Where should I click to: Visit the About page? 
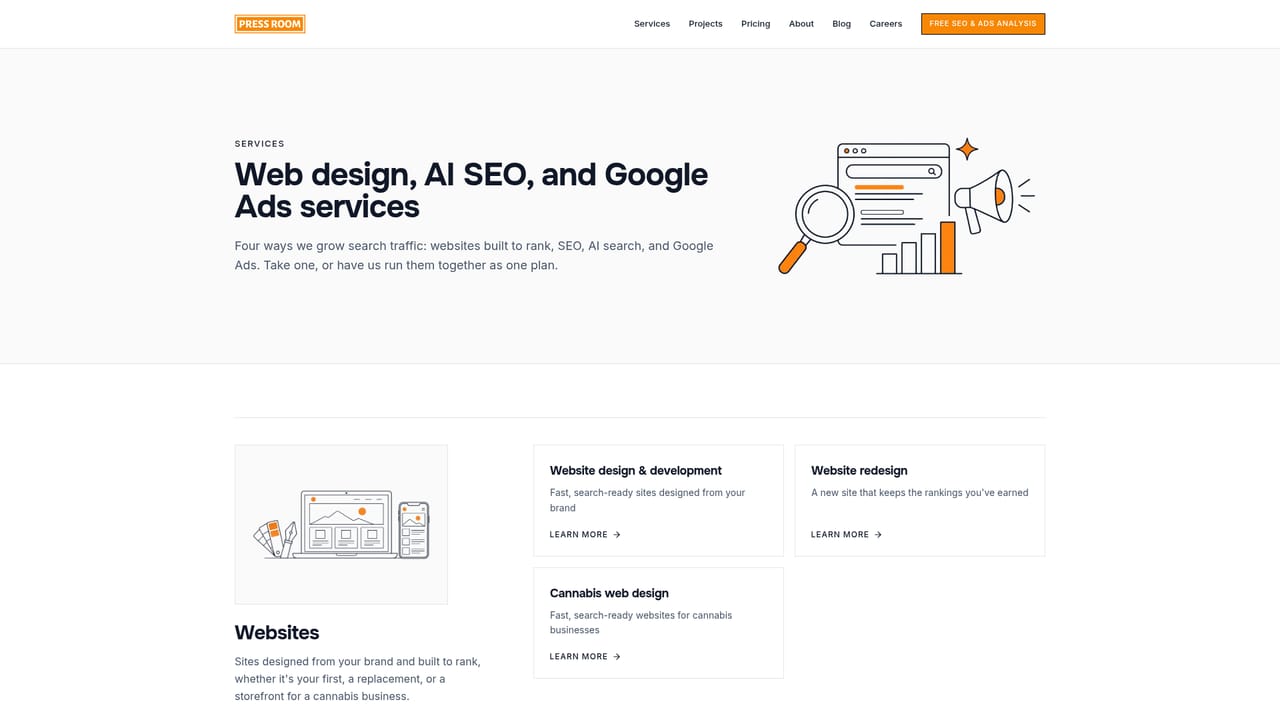801,24
